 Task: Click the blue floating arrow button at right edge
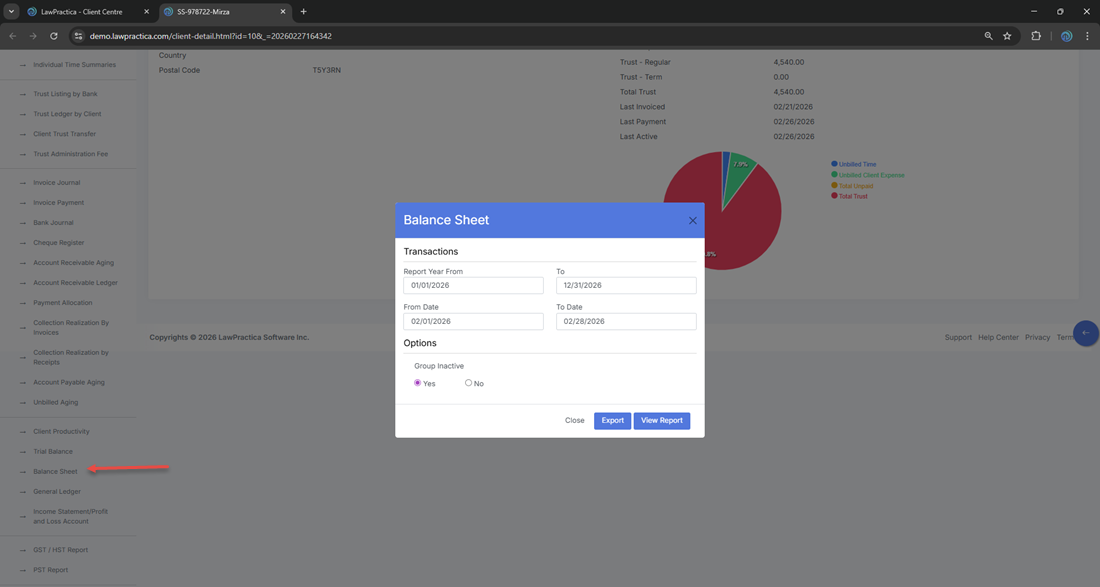pos(1085,333)
